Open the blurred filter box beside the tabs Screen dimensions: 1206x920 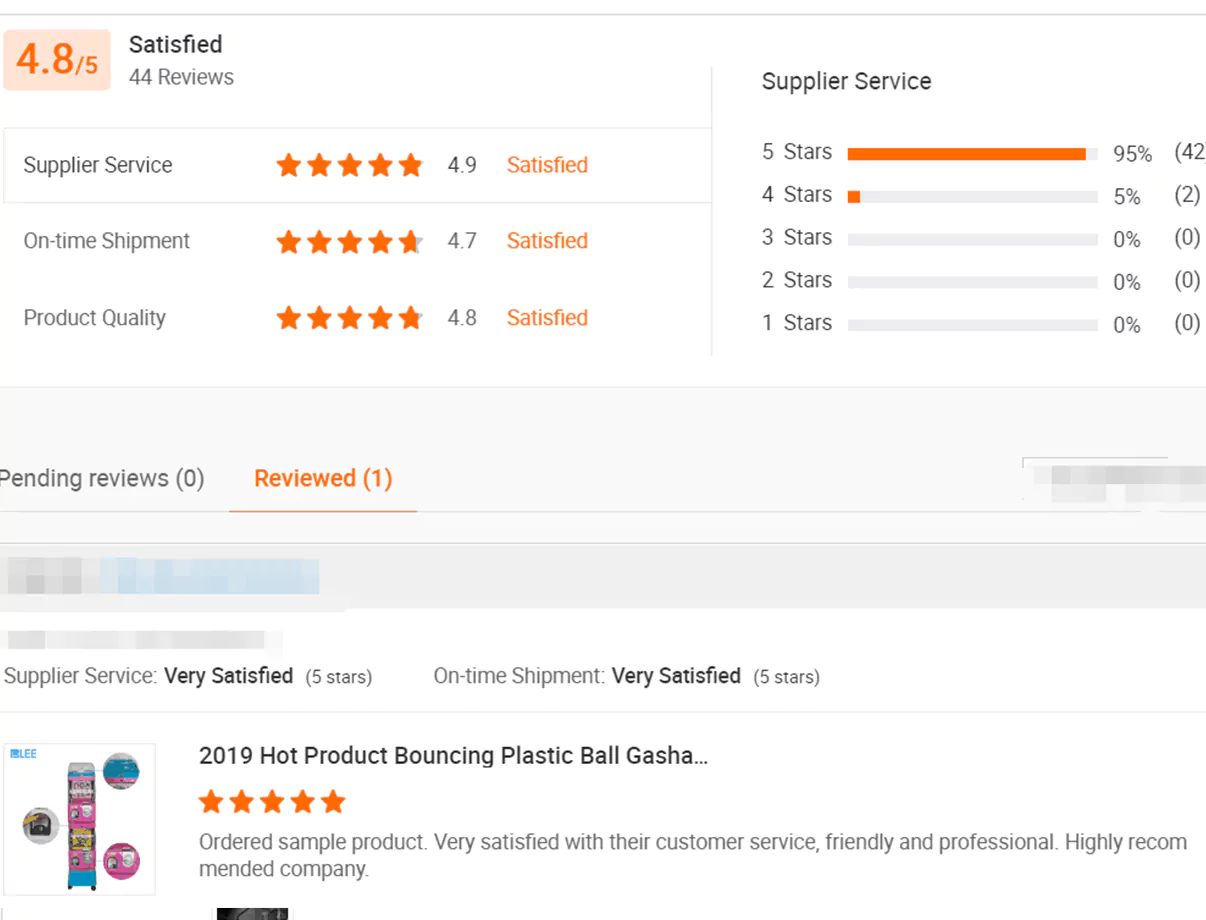pyautogui.click(x=1112, y=482)
